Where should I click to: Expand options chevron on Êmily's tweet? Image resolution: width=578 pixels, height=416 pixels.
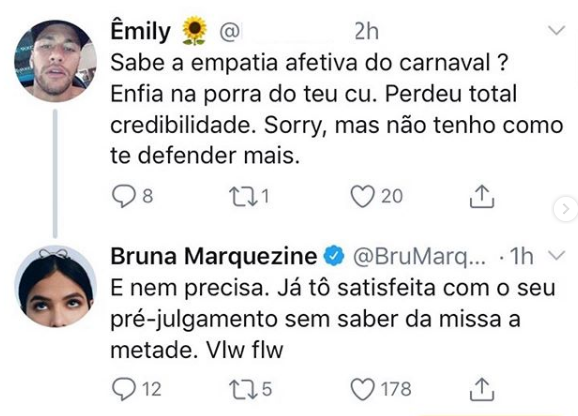556,30
